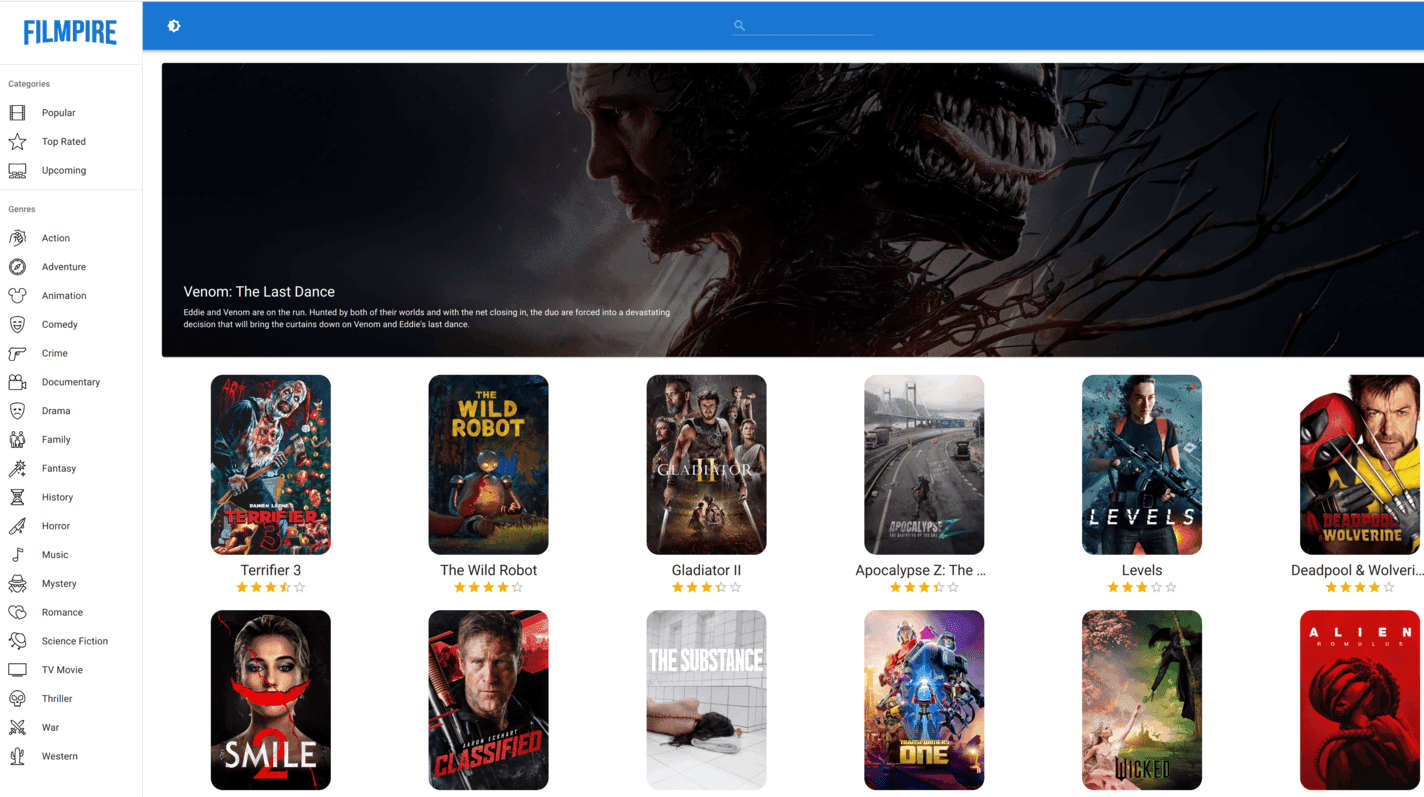
Task: Click the star rating under The Wild Robot
Action: click(488, 588)
